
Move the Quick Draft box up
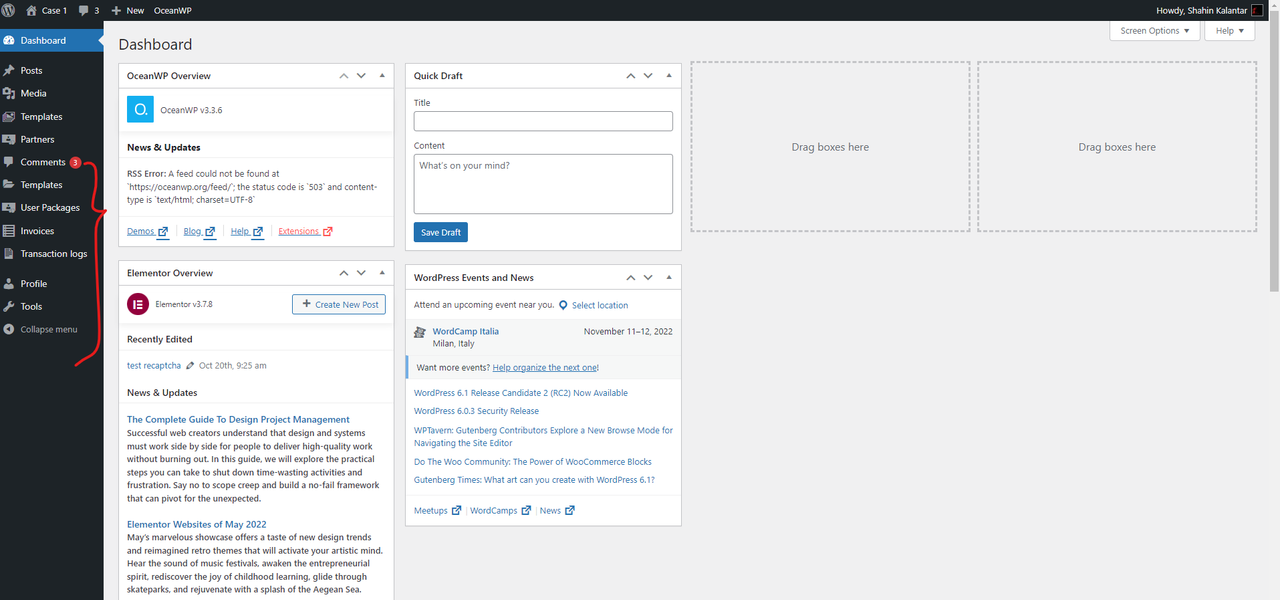631,76
